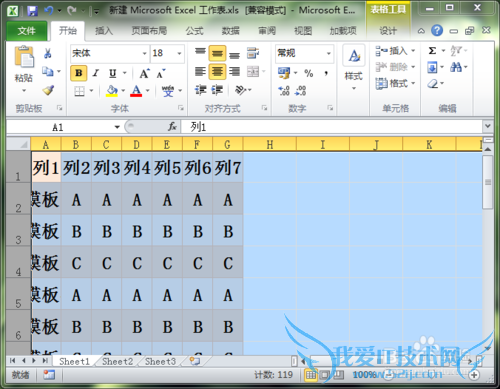Click the Borders icon
This screenshot has width=500, height=389.
click(x=79, y=91)
